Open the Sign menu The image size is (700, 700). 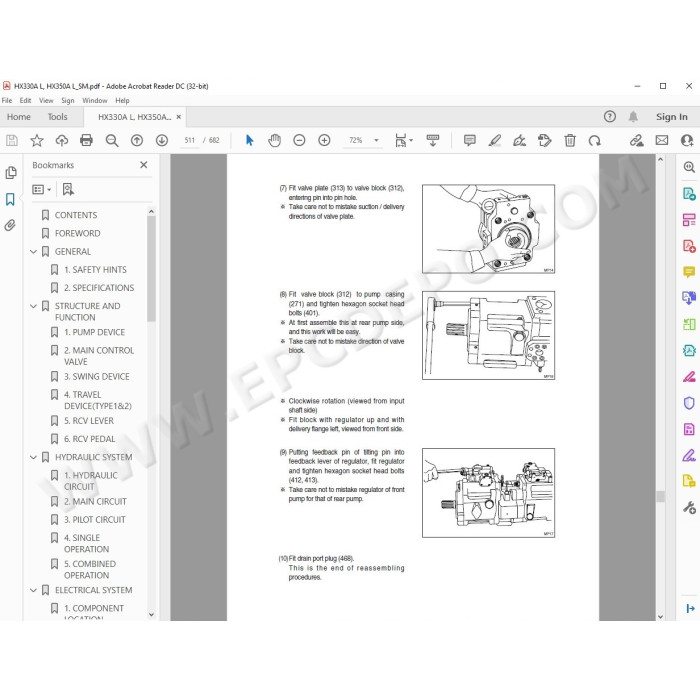click(x=68, y=100)
